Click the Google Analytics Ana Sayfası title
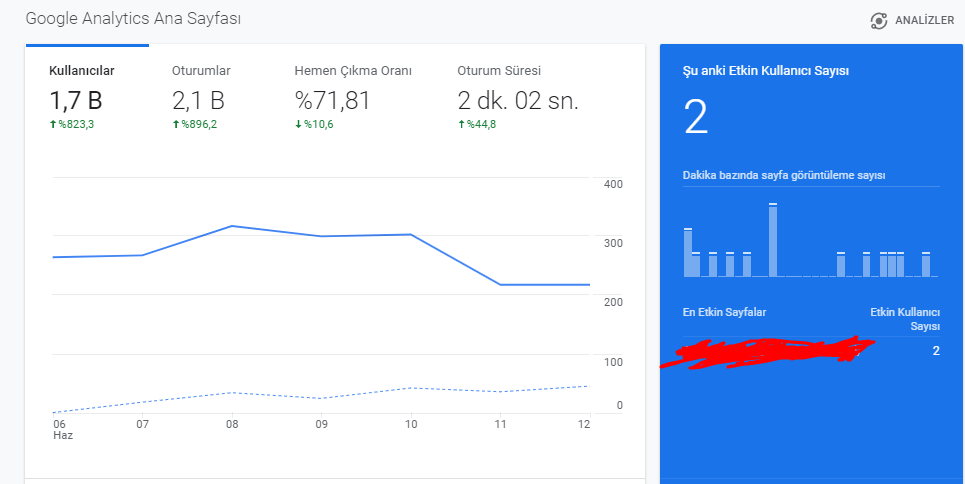965x484 pixels. click(133, 19)
